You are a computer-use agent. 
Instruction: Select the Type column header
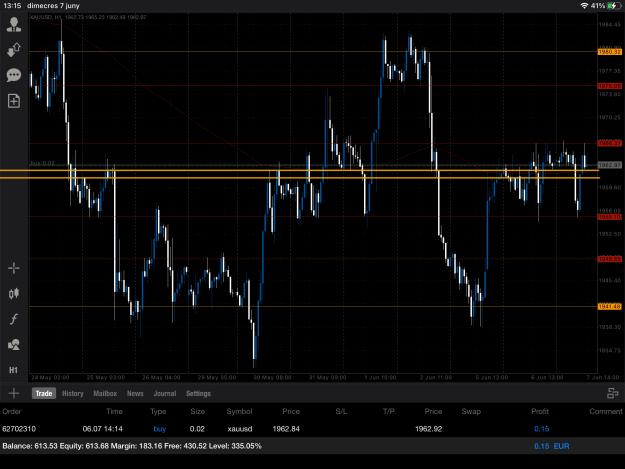tap(158, 412)
